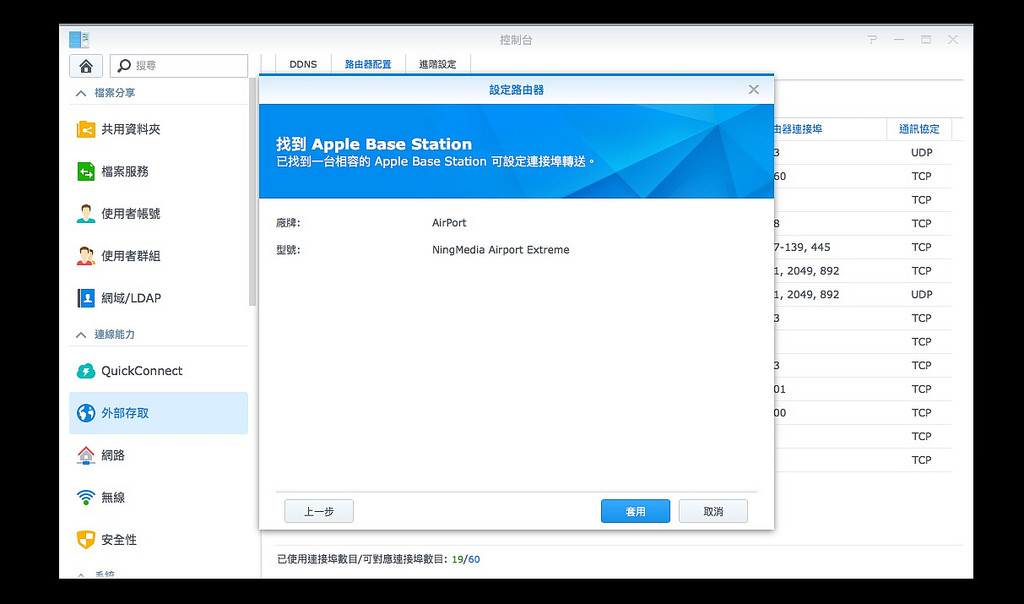Open 網域/LDAP icon
Viewport: 1024px width, 604px height.
point(86,298)
